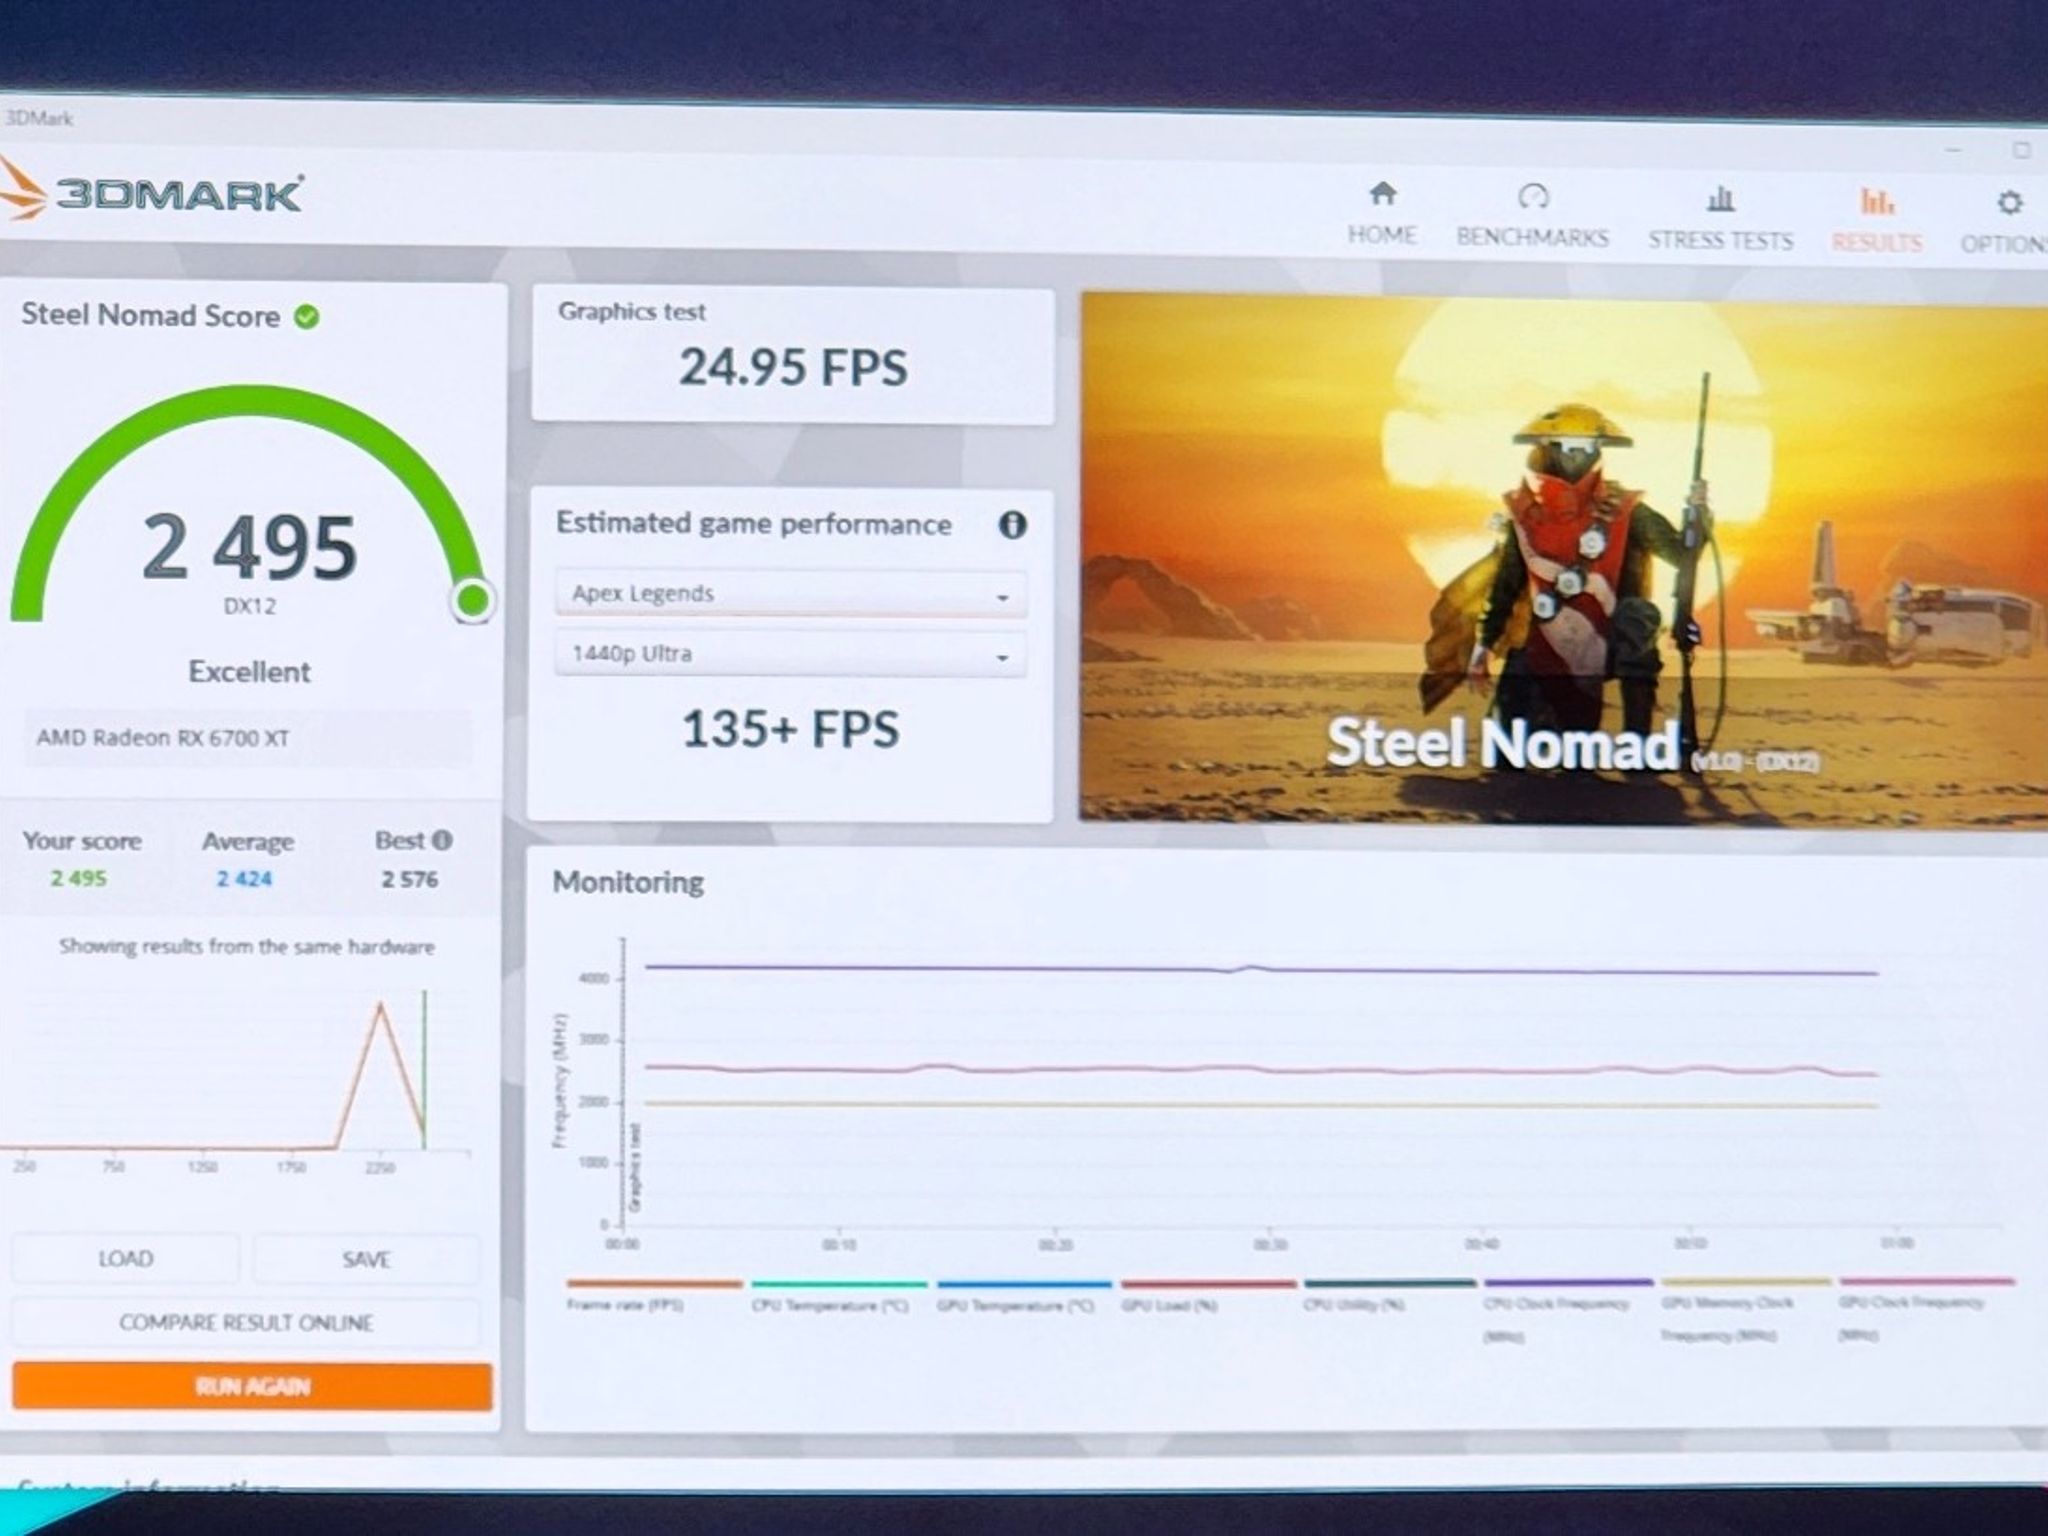The width and height of the screenshot is (2048, 1536).
Task: Expand the Apex Legends game dropdown
Action: 791,594
